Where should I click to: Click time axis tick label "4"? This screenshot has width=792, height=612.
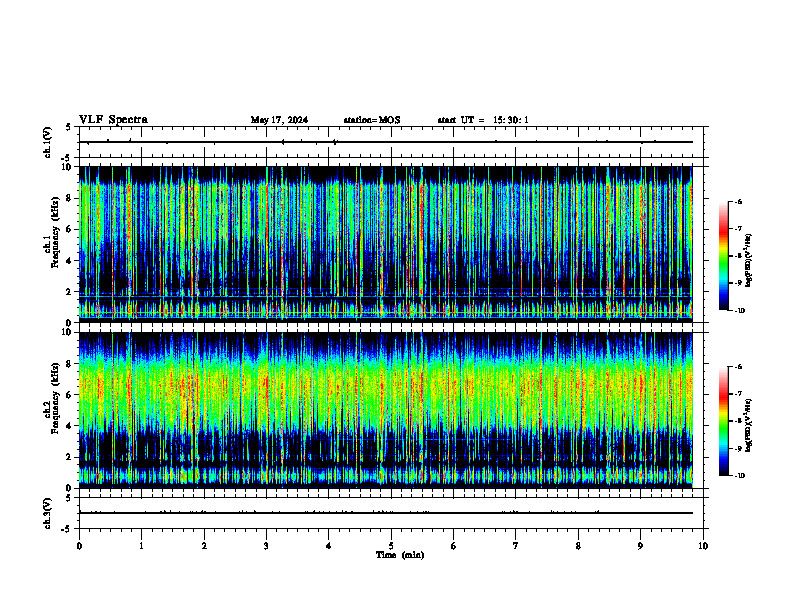[329, 546]
